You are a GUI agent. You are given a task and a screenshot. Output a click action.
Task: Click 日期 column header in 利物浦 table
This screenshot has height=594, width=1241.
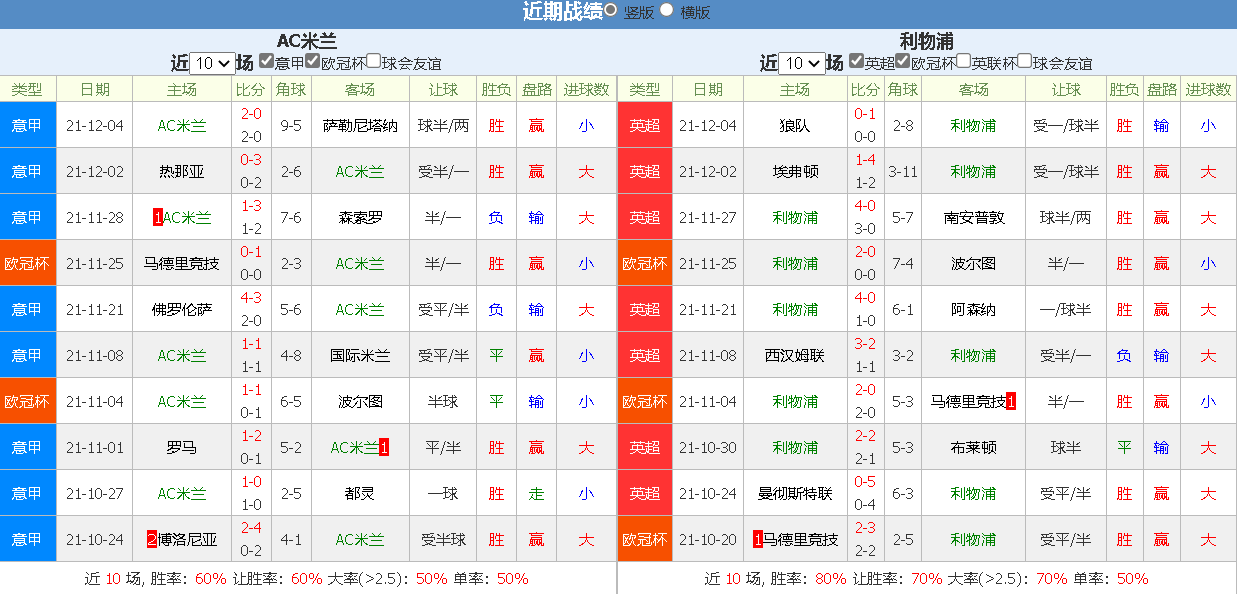coord(708,89)
